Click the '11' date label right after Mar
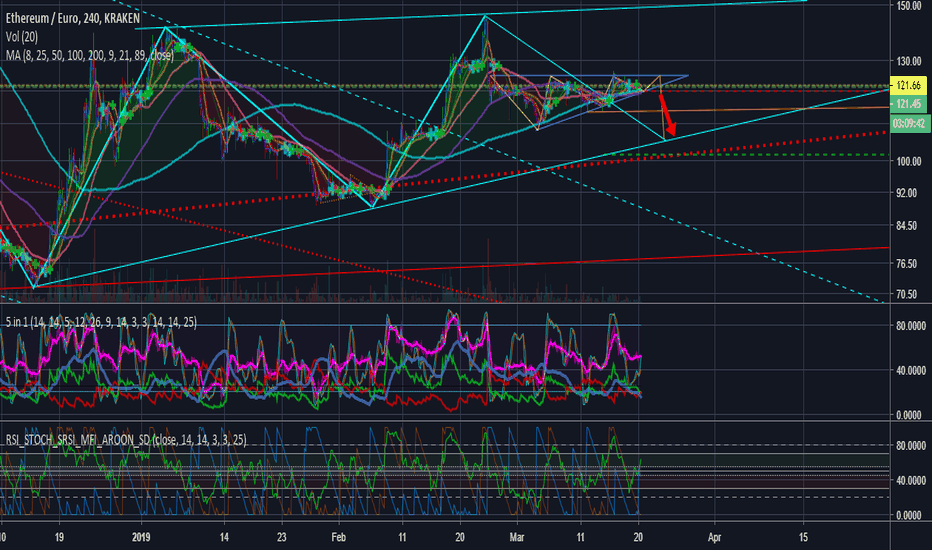The height and width of the screenshot is (550, 932). [580, 538]
